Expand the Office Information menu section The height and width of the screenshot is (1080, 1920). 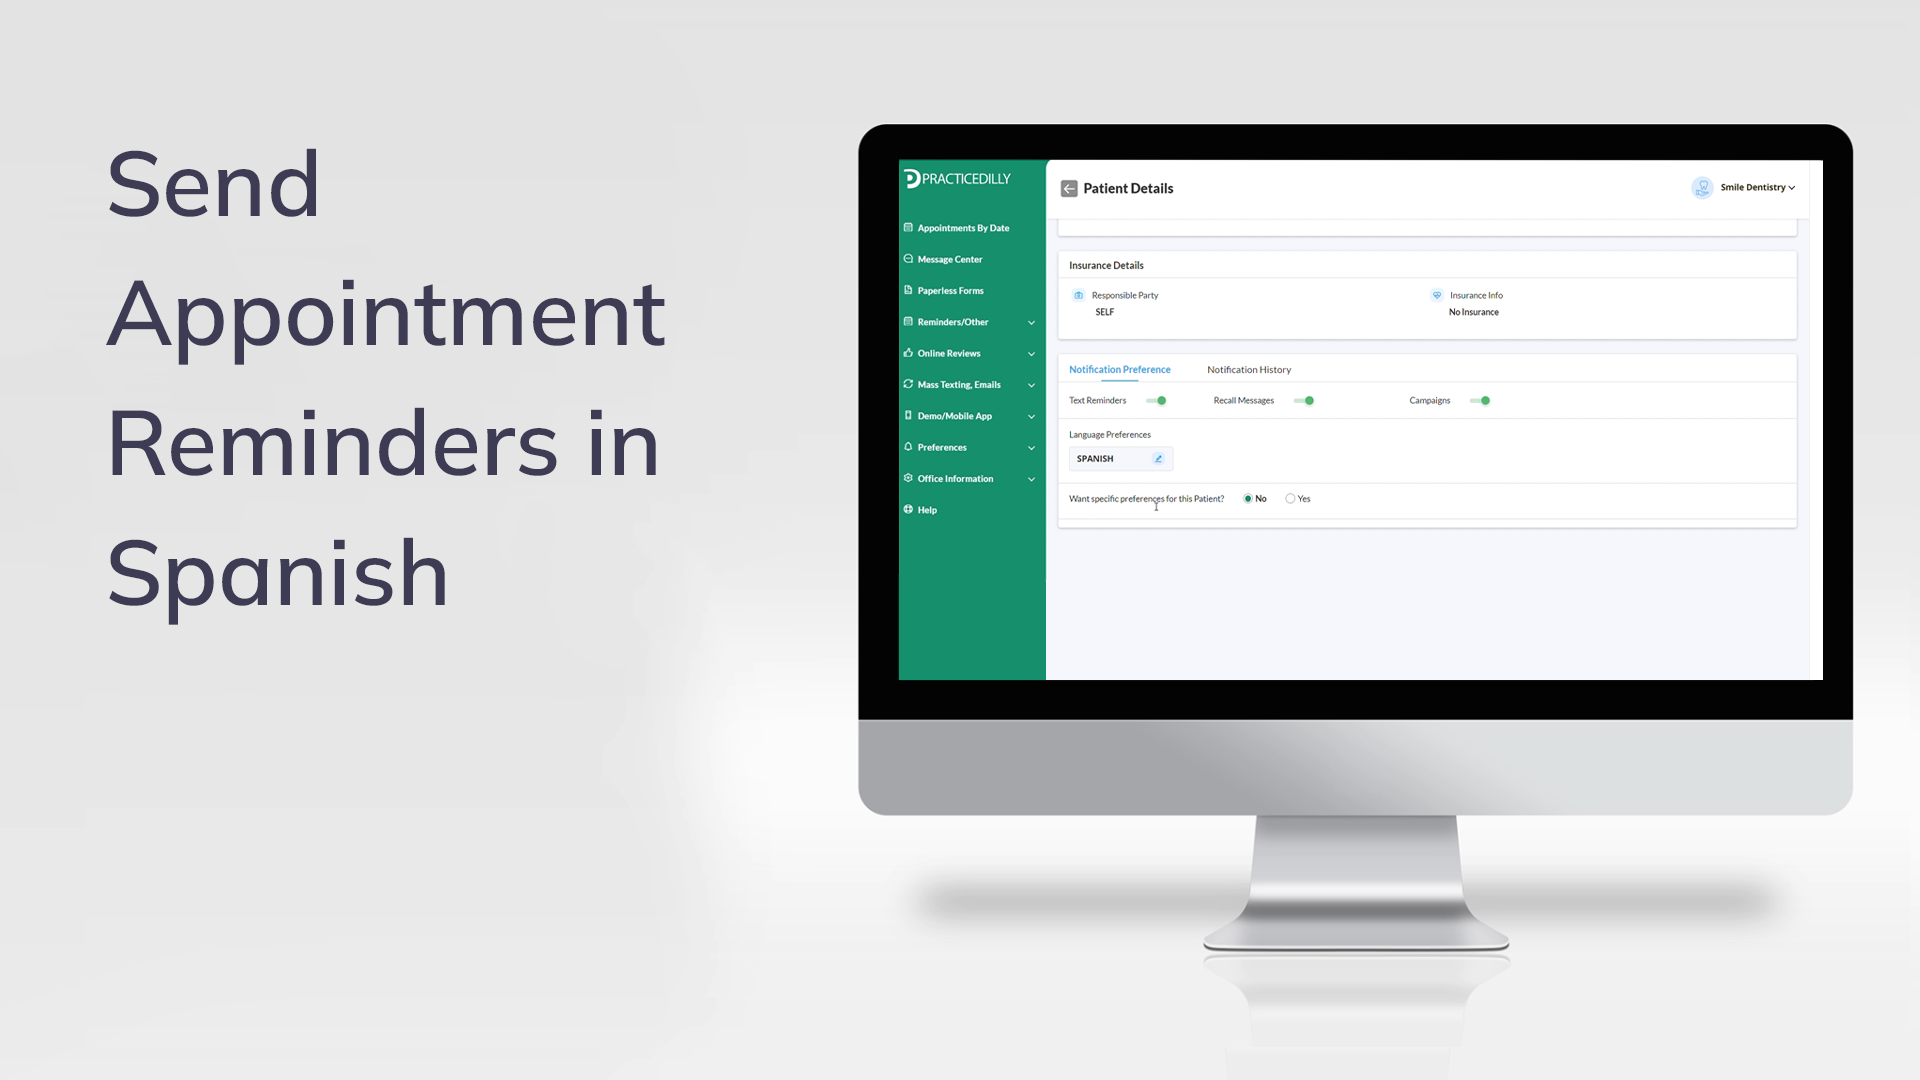coord(969,477)
